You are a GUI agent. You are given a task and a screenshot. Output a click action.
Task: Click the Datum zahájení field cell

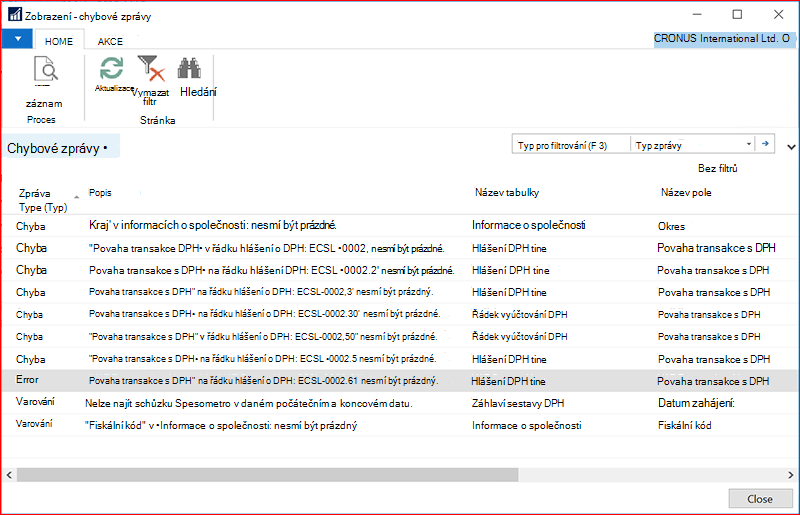696,403
